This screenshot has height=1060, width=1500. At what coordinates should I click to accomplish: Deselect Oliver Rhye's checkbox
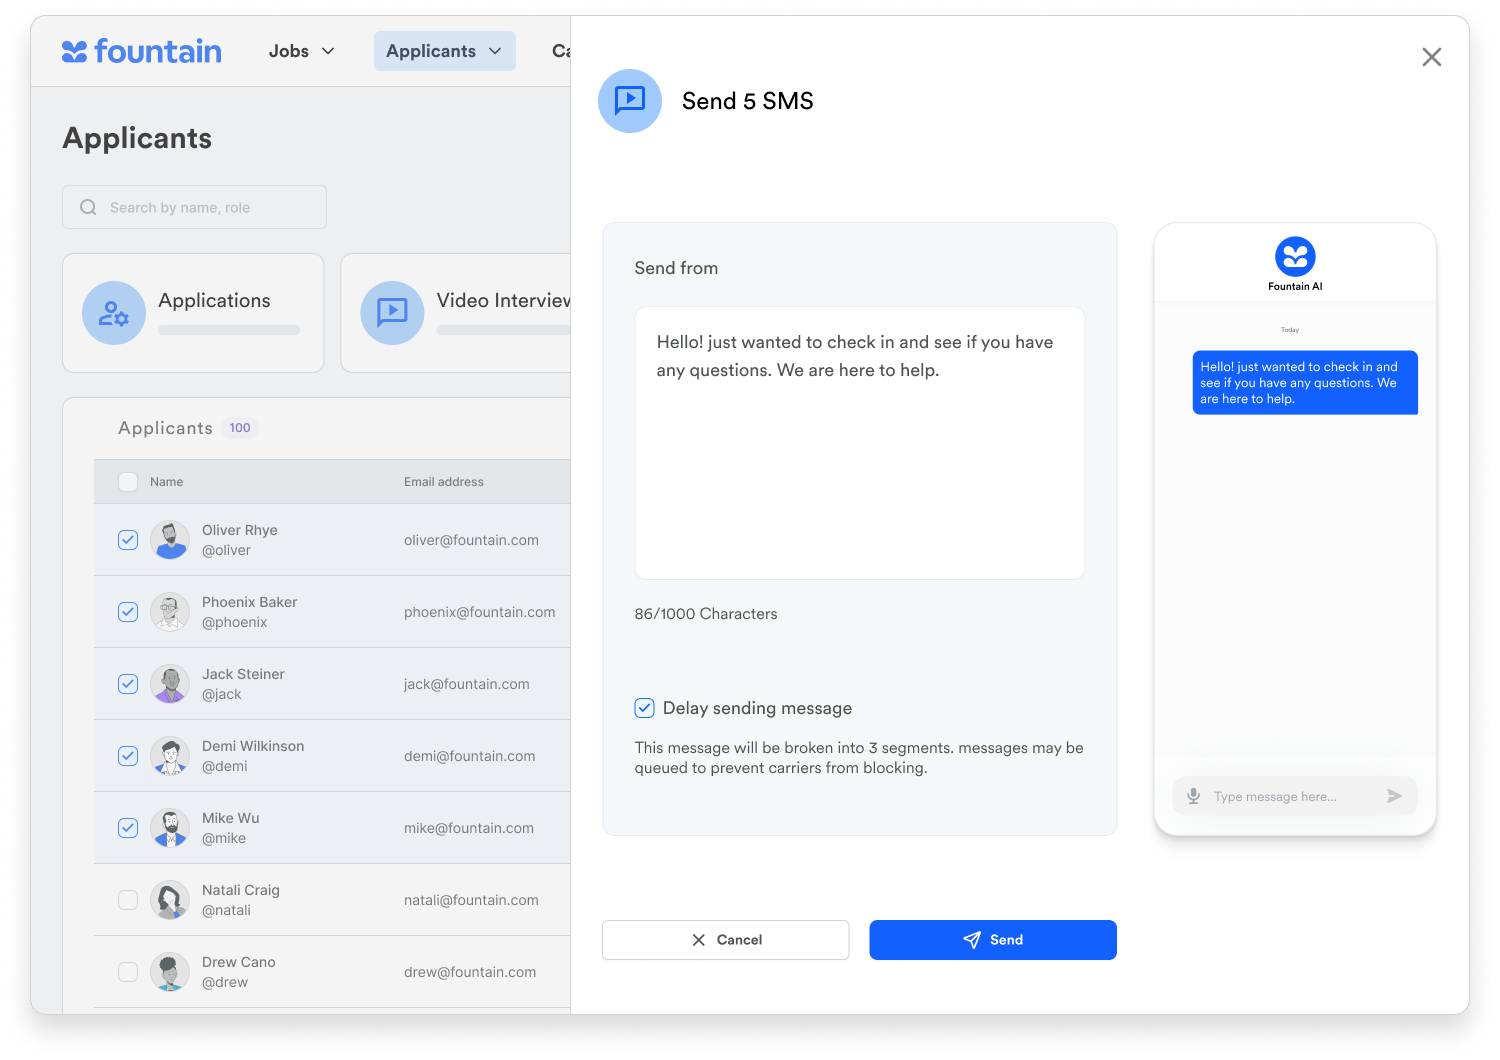(128, 540)
